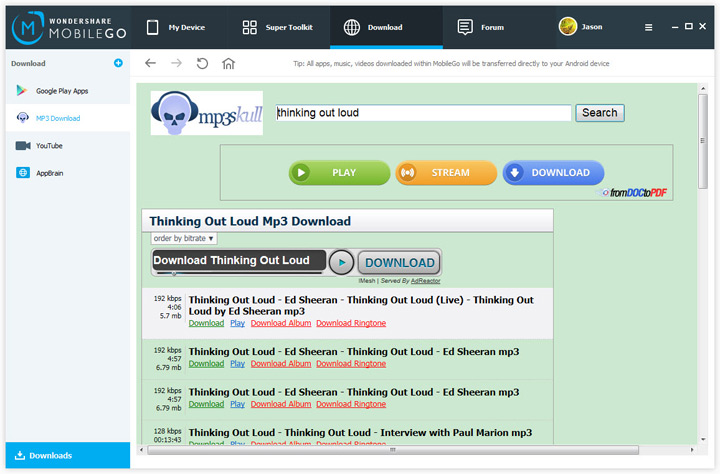The height and width of the screenshot is (474, 720).
Task: Reload the page with refresh icon
Action: coord(202,63)
